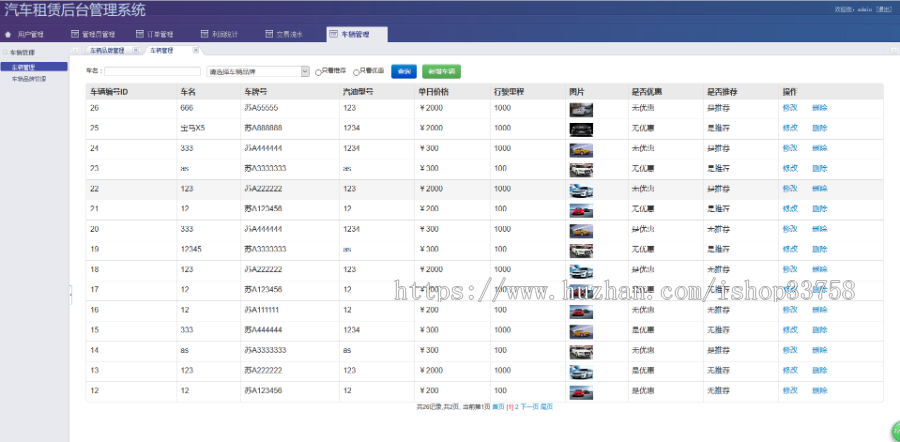Click the green 新增车辆 button
900x442 pixels.
point(441,71)
